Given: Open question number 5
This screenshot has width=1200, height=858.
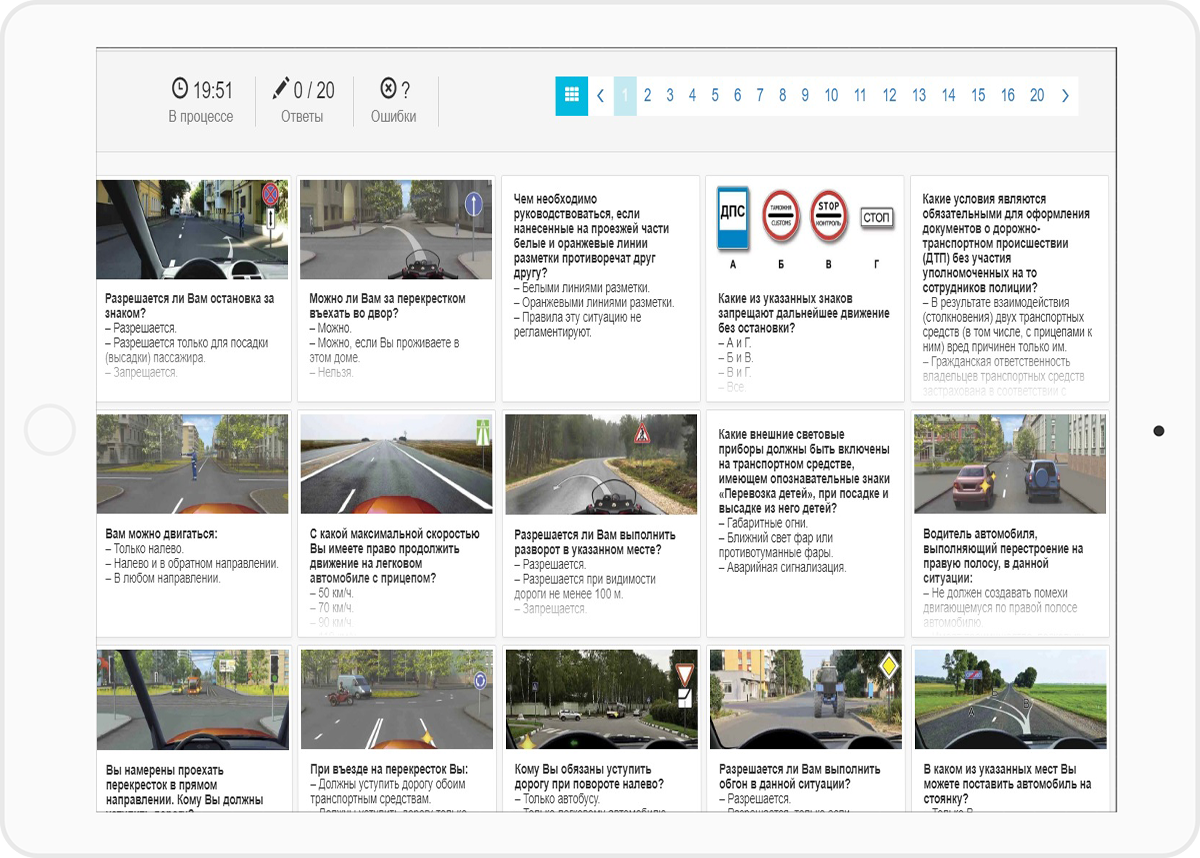Looking at the screenshot, I should pyautogui.click(x=715, y=96).
